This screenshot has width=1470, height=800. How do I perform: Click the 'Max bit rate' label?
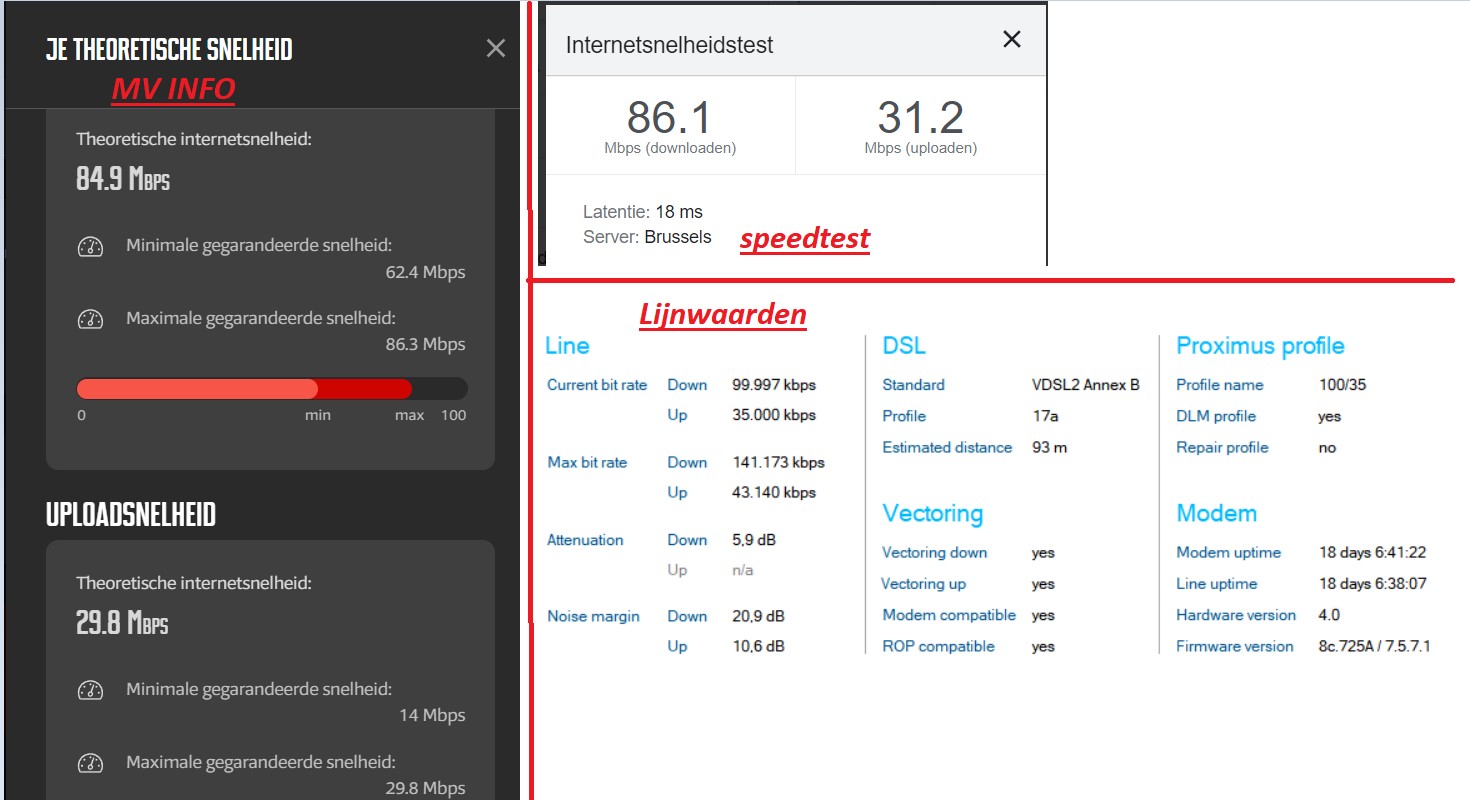[x=587, y=462]
